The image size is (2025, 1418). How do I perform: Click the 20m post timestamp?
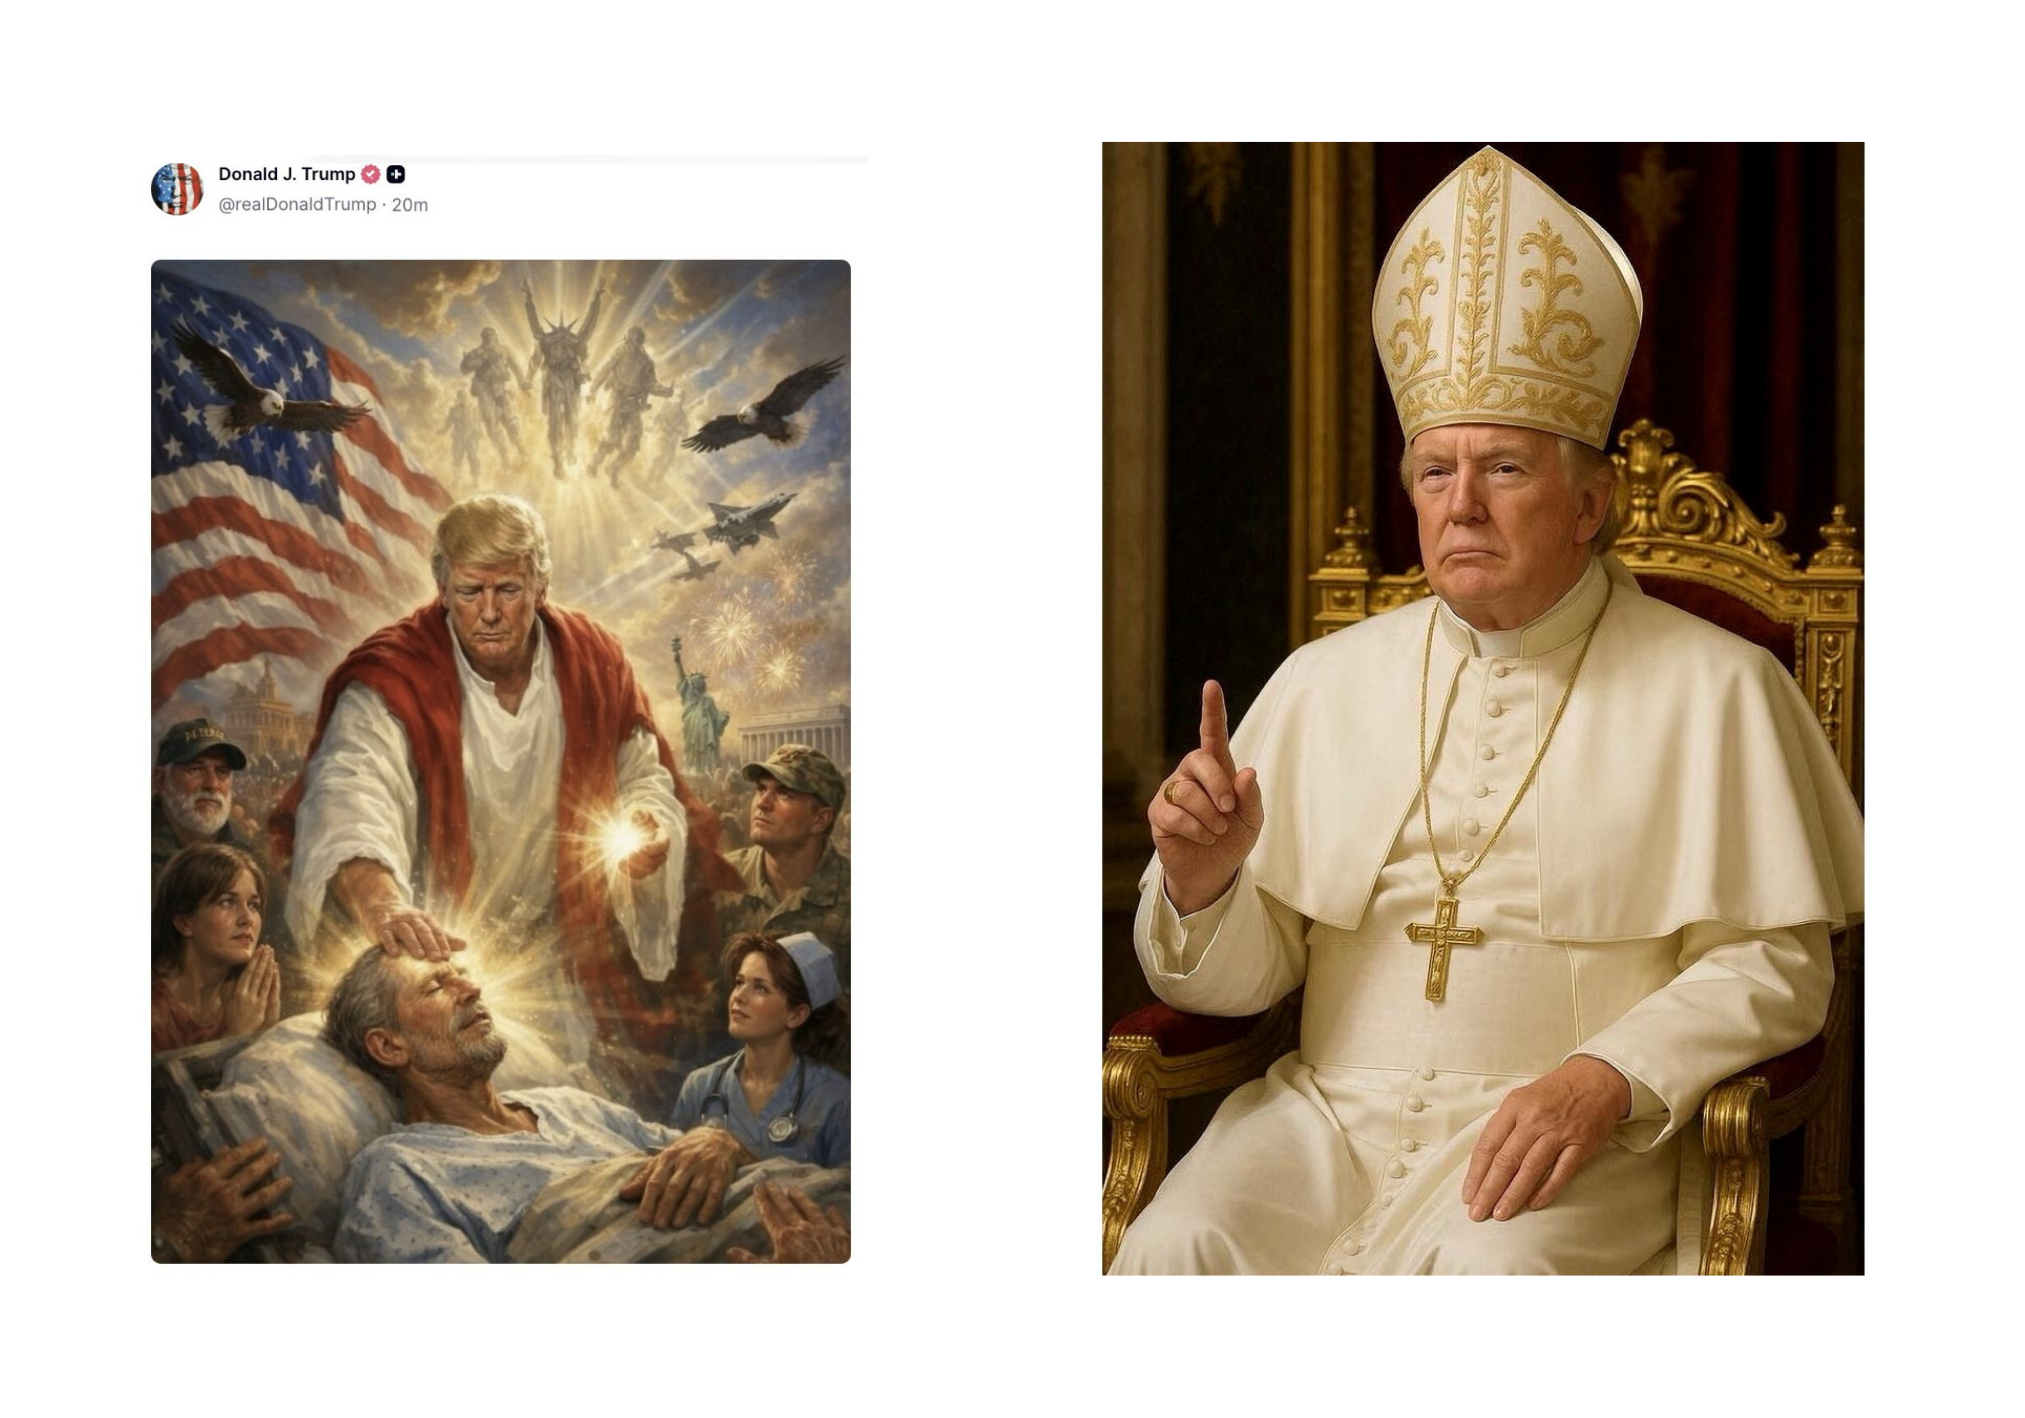coord(410,204)
